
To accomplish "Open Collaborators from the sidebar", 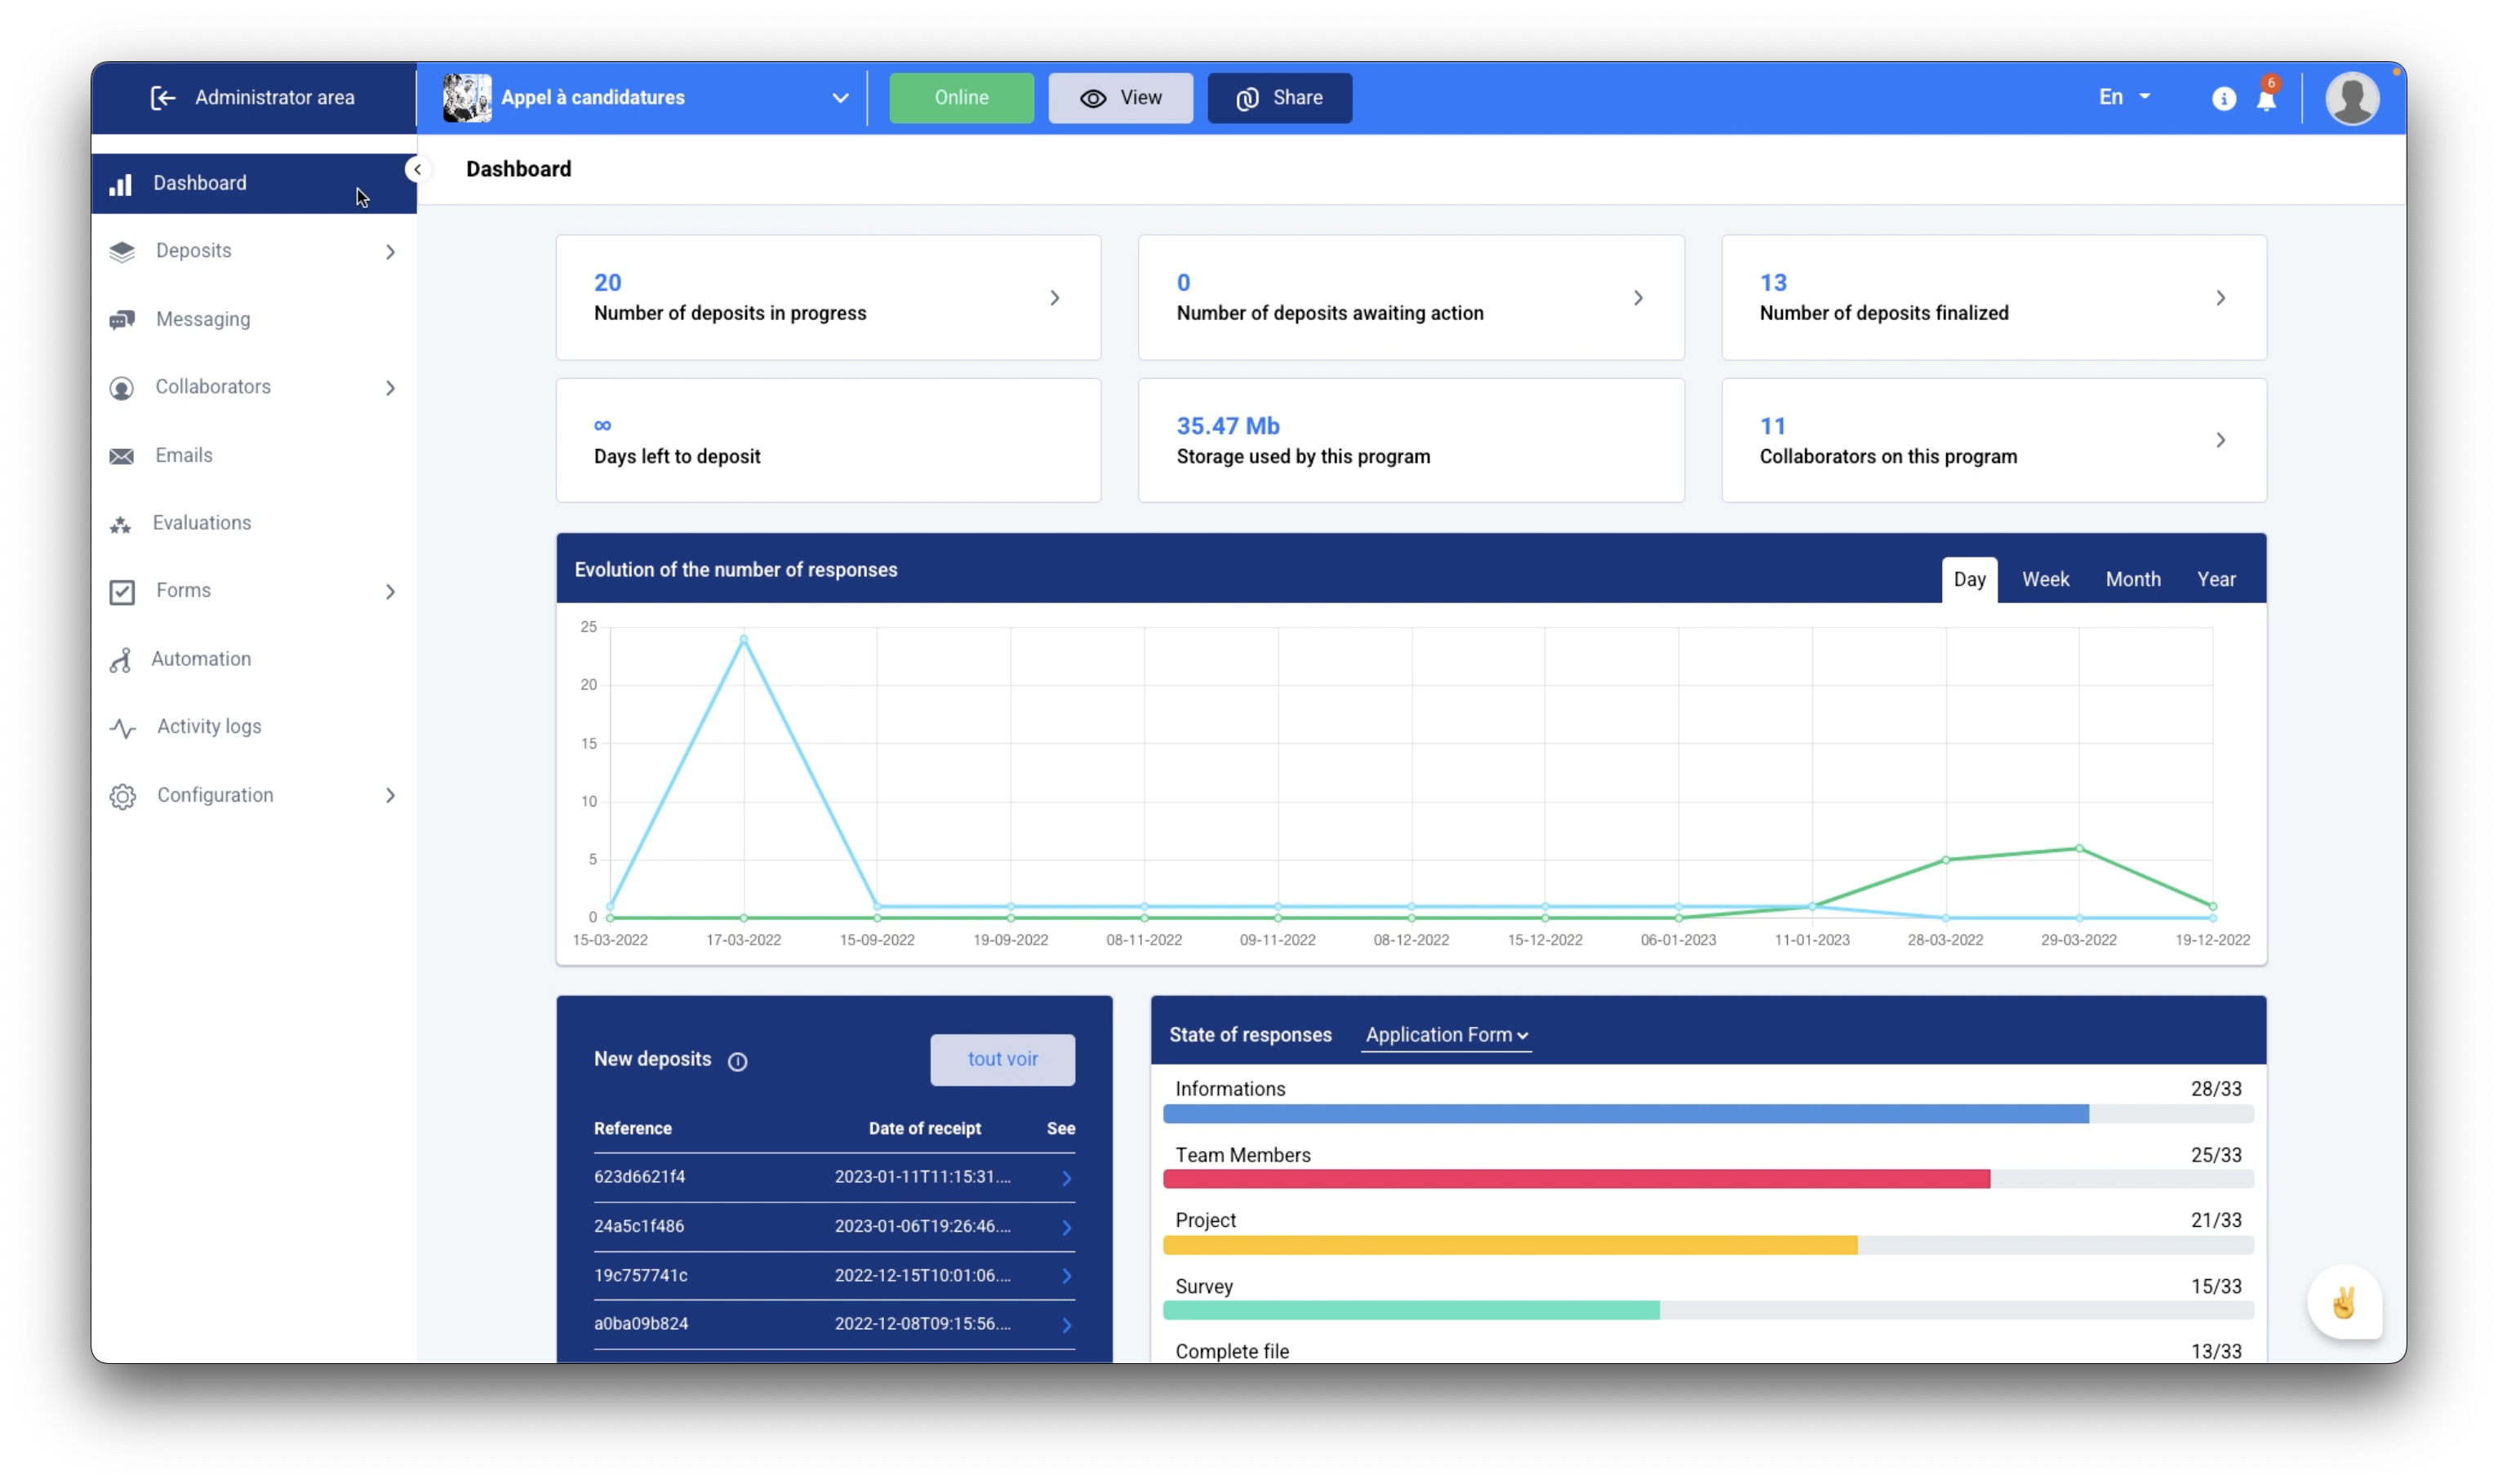I will click(212, 386).
